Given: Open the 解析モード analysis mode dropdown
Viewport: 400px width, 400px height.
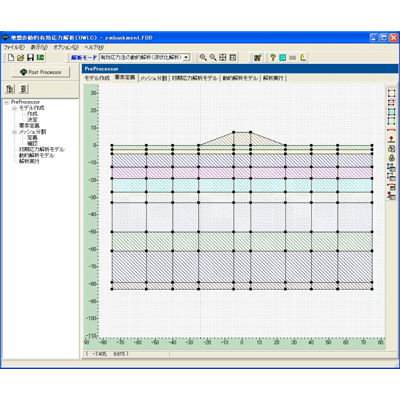Looking at the screenshot, I should 186,57.
